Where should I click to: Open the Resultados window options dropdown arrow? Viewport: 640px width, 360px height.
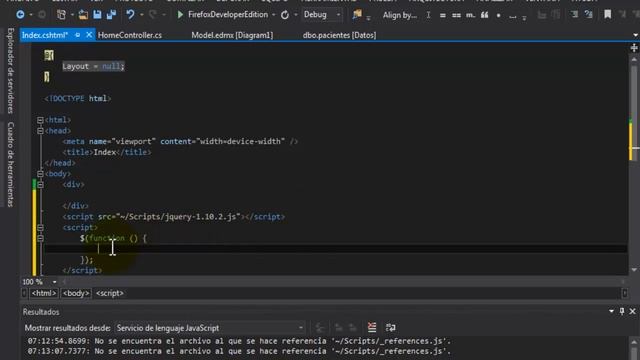(x=611, y=311)
